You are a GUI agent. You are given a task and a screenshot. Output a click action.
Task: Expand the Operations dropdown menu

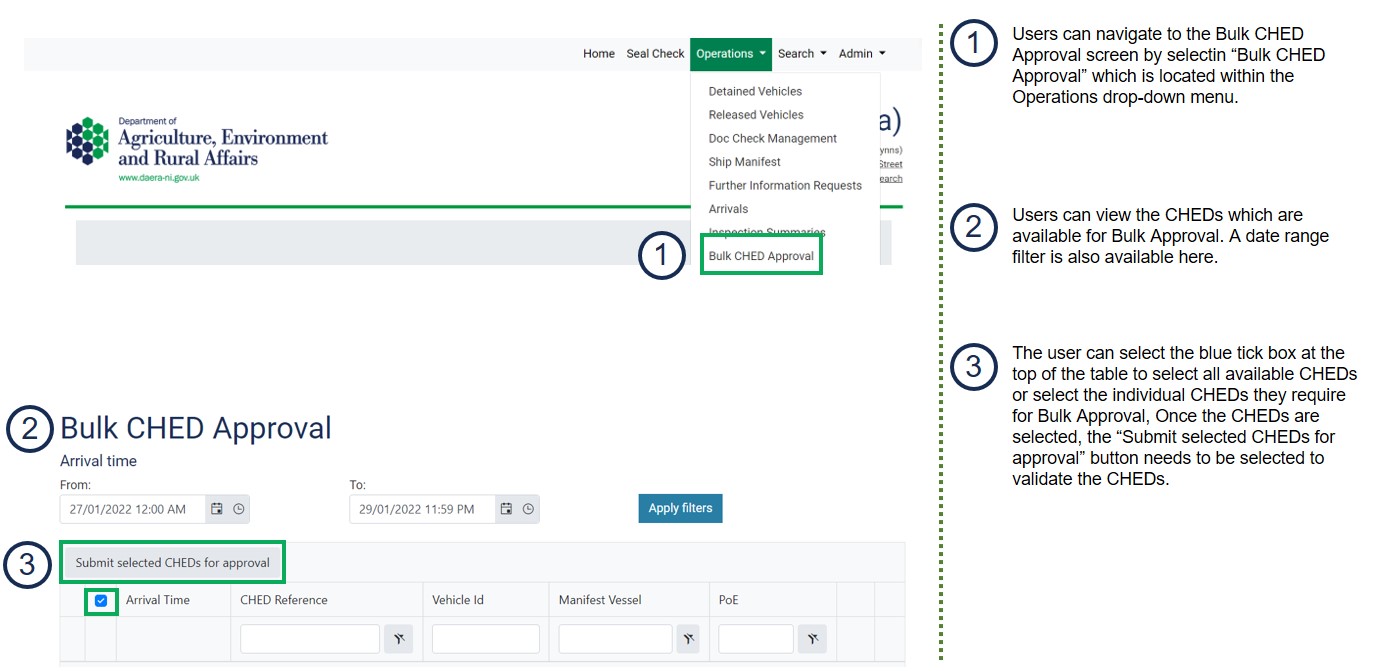(x=730, y=54)
